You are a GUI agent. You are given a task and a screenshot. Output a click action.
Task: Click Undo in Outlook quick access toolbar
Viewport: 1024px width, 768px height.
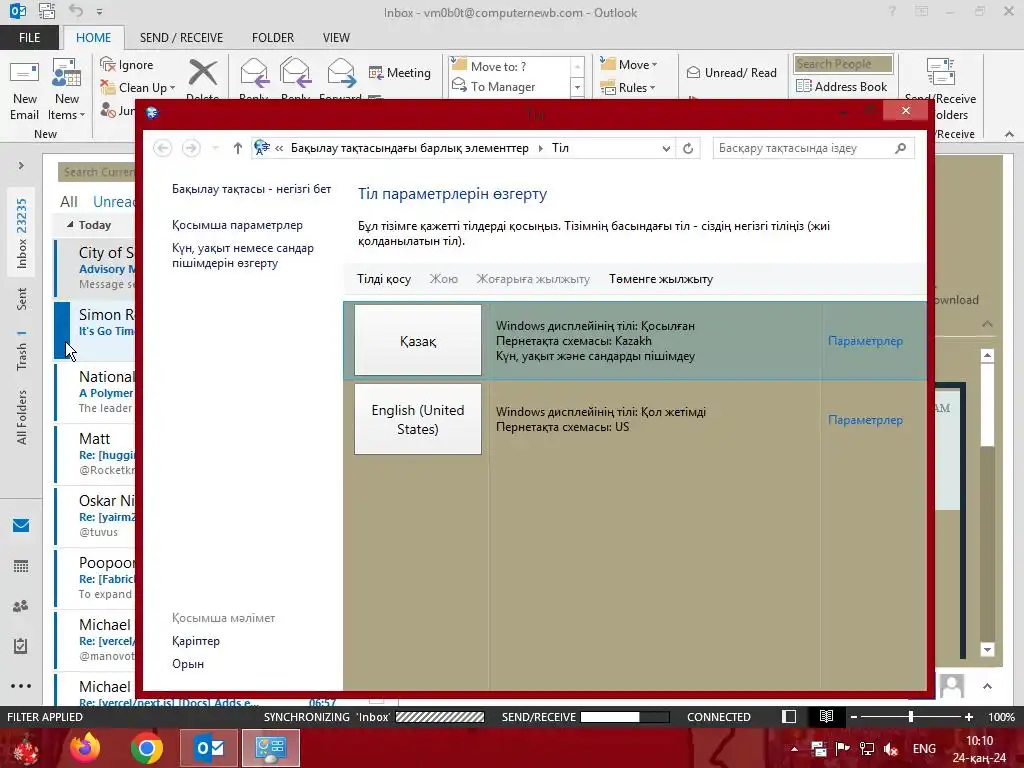[76, 11]
